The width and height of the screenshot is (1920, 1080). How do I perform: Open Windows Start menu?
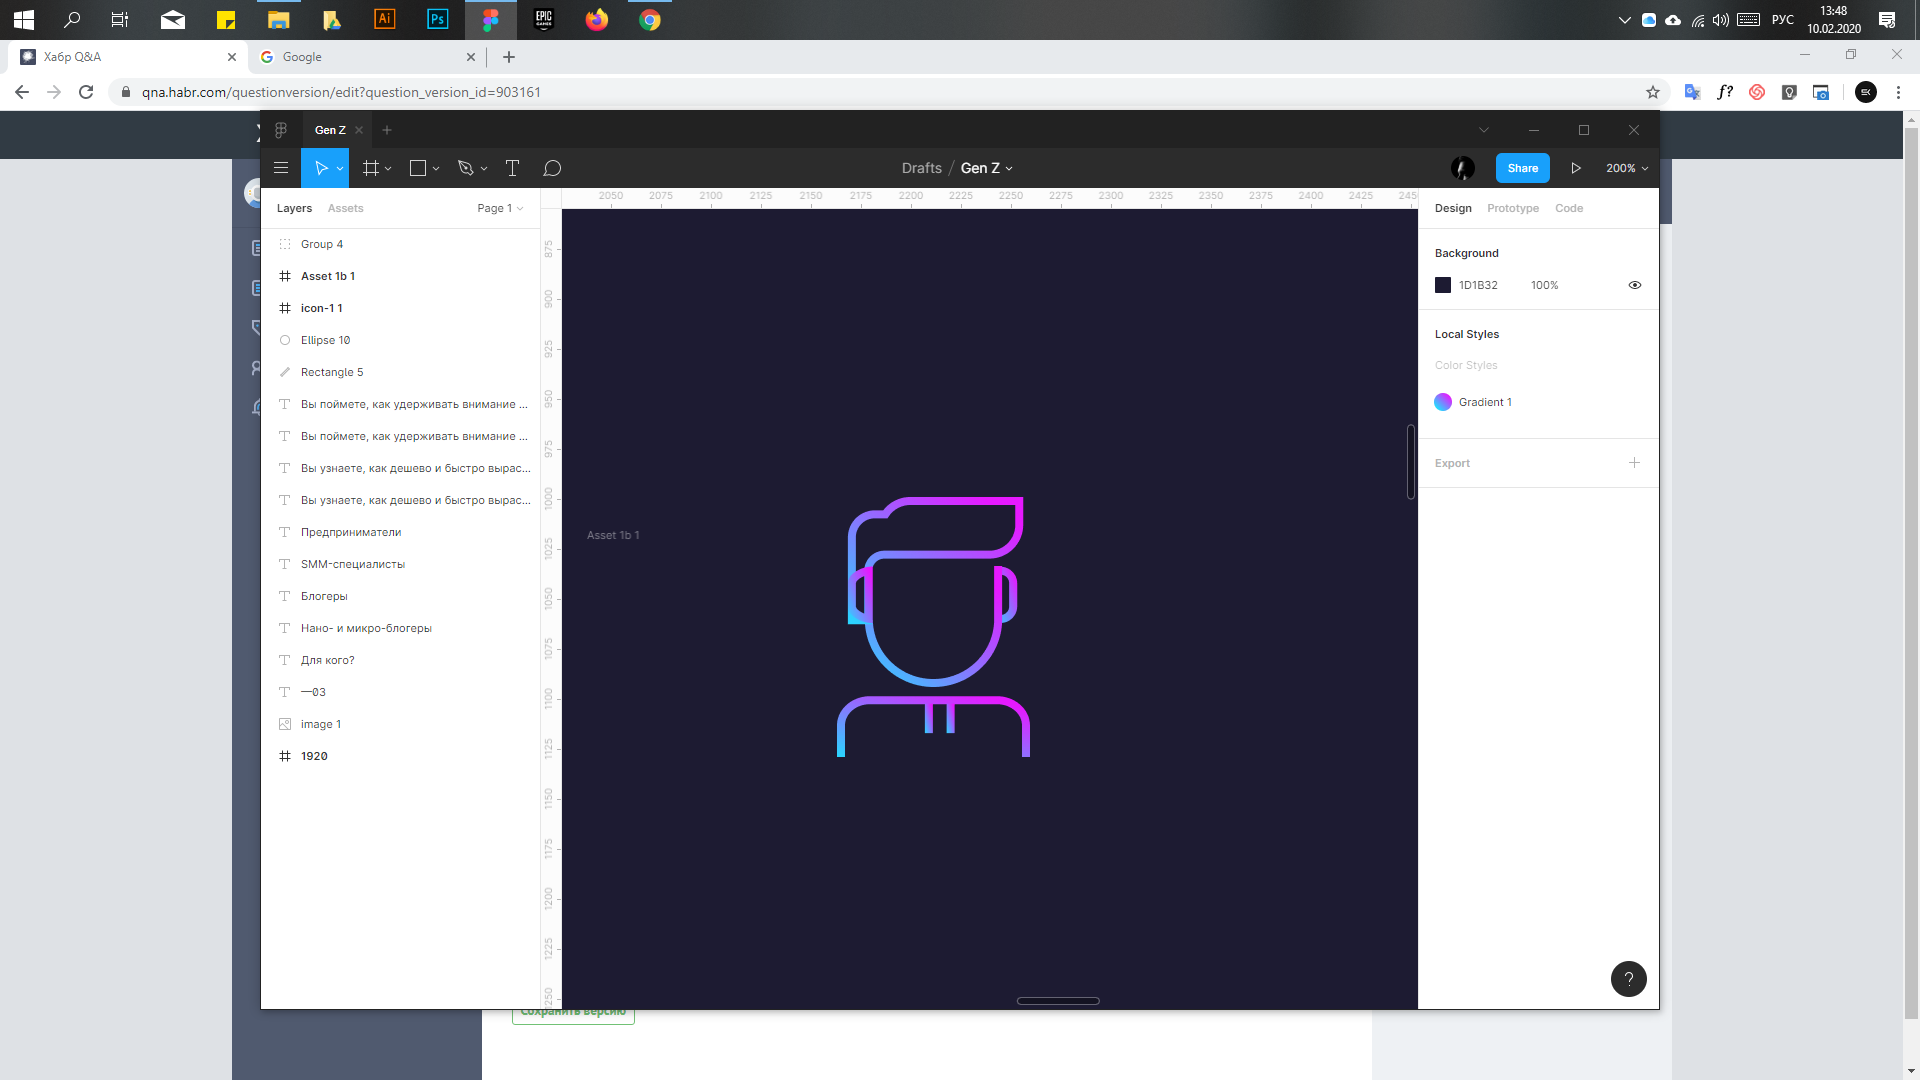24,20
